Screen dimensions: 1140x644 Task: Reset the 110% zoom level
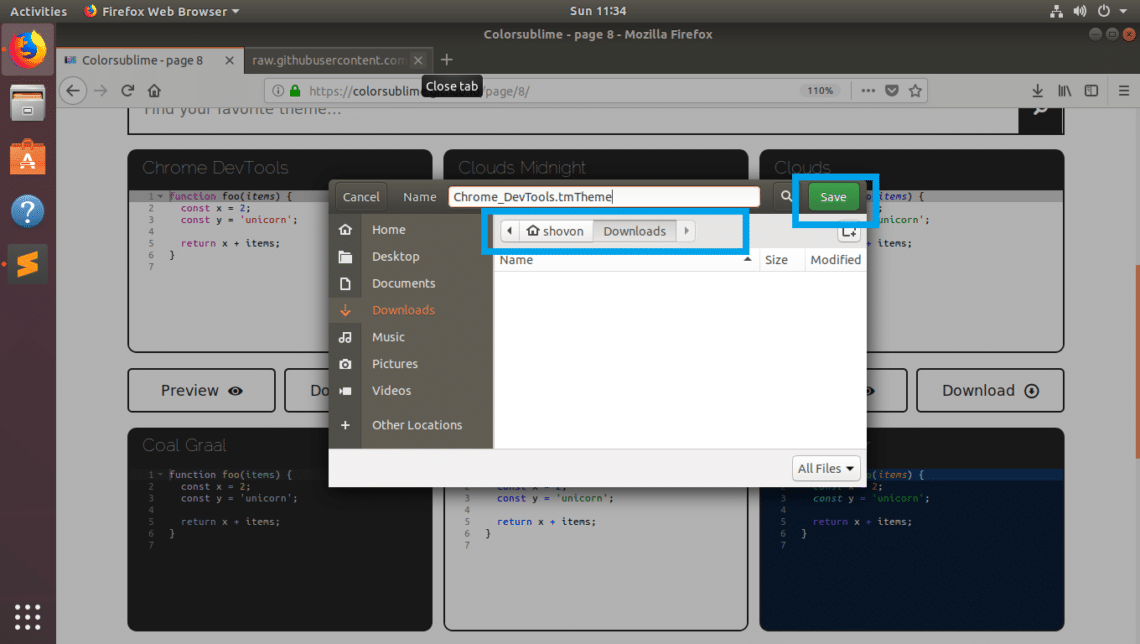point(820,91)
